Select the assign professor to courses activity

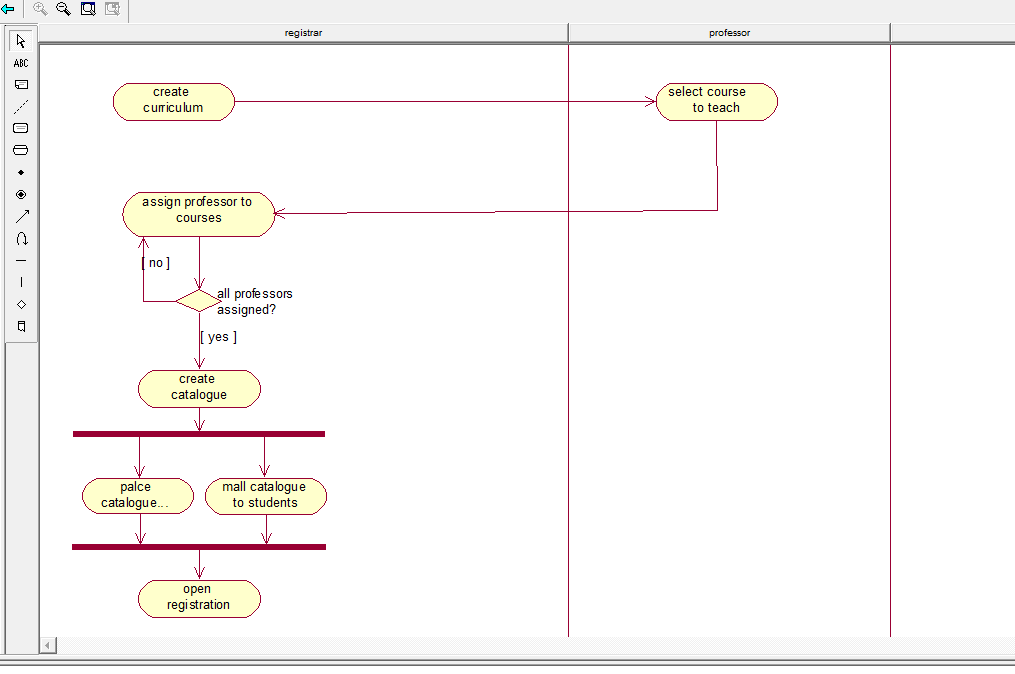(199, 214)
